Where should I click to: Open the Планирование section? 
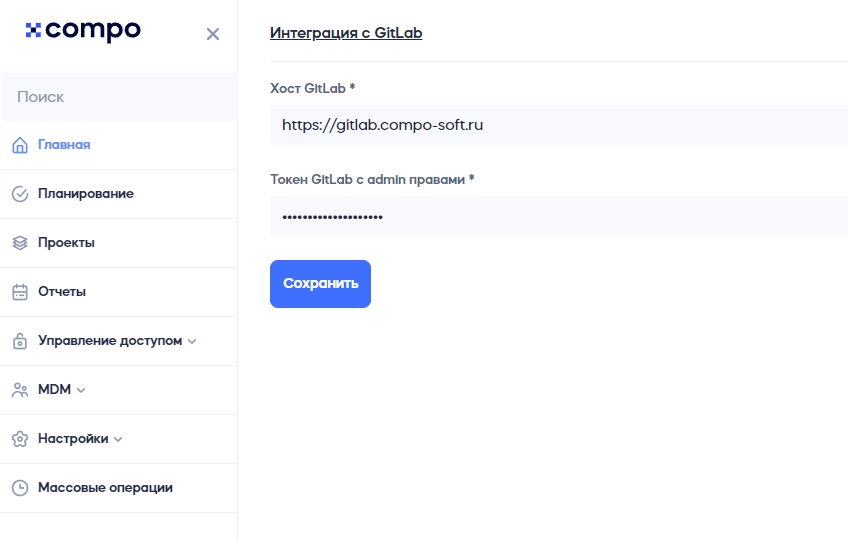point(85,194)
